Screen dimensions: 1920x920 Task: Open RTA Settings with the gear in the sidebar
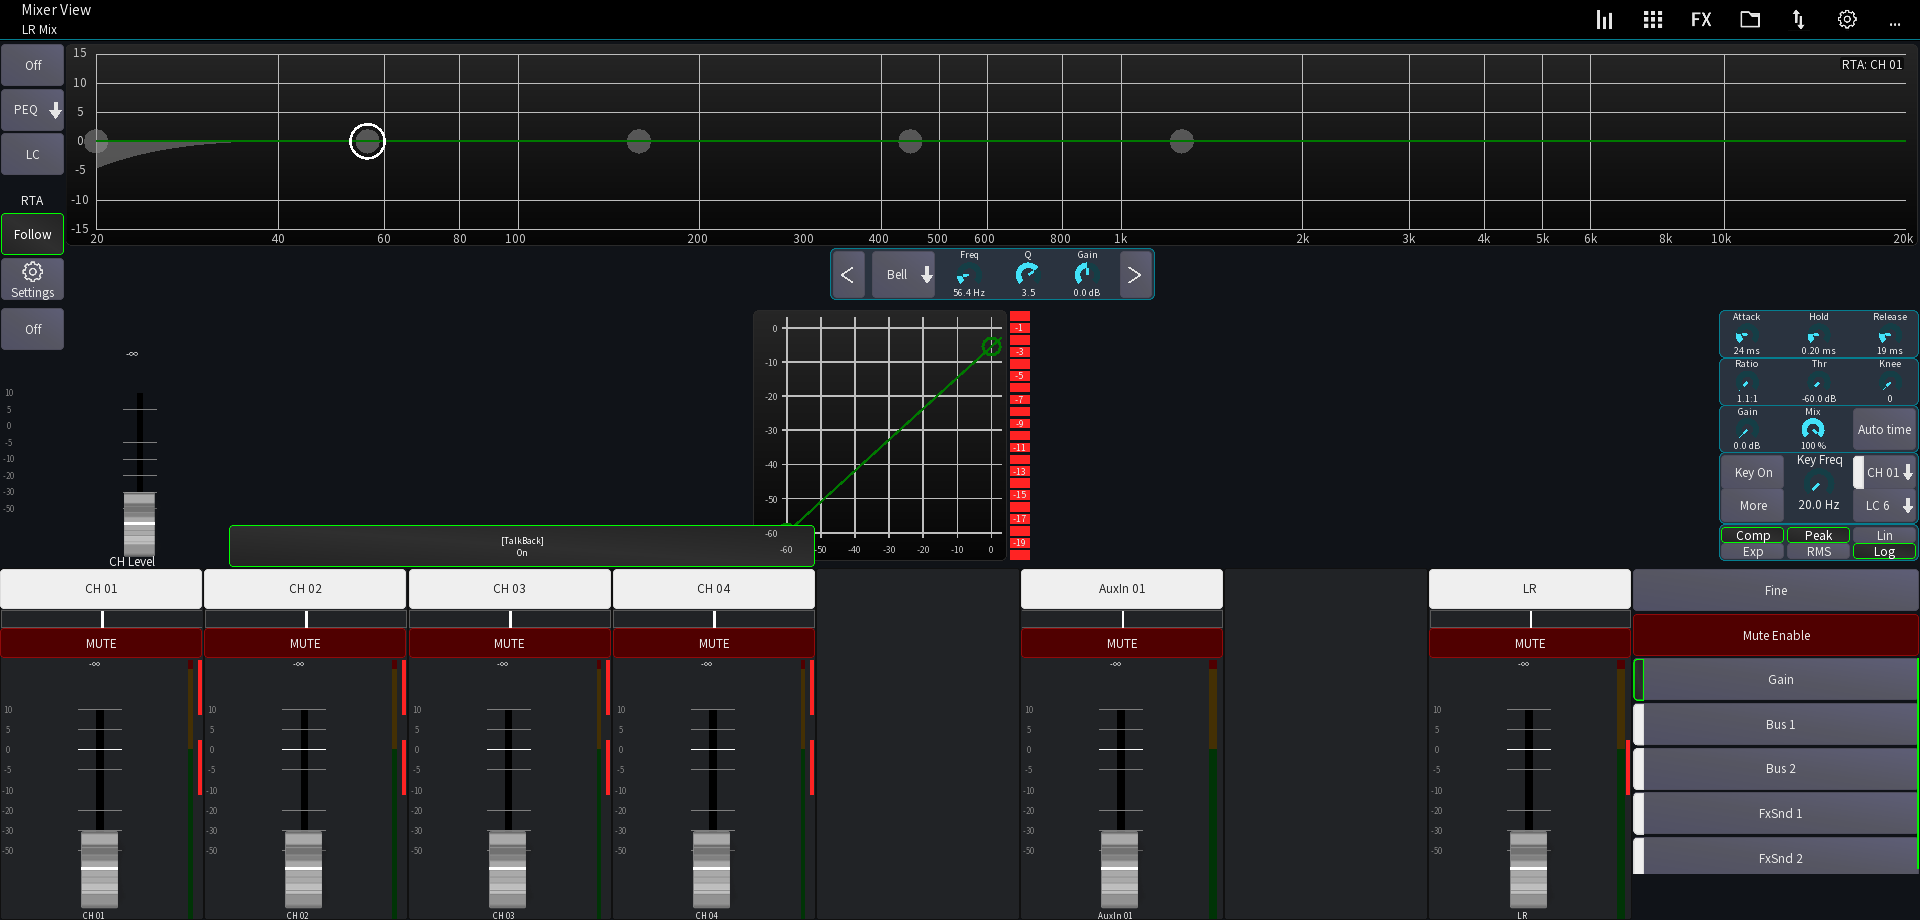32,279
